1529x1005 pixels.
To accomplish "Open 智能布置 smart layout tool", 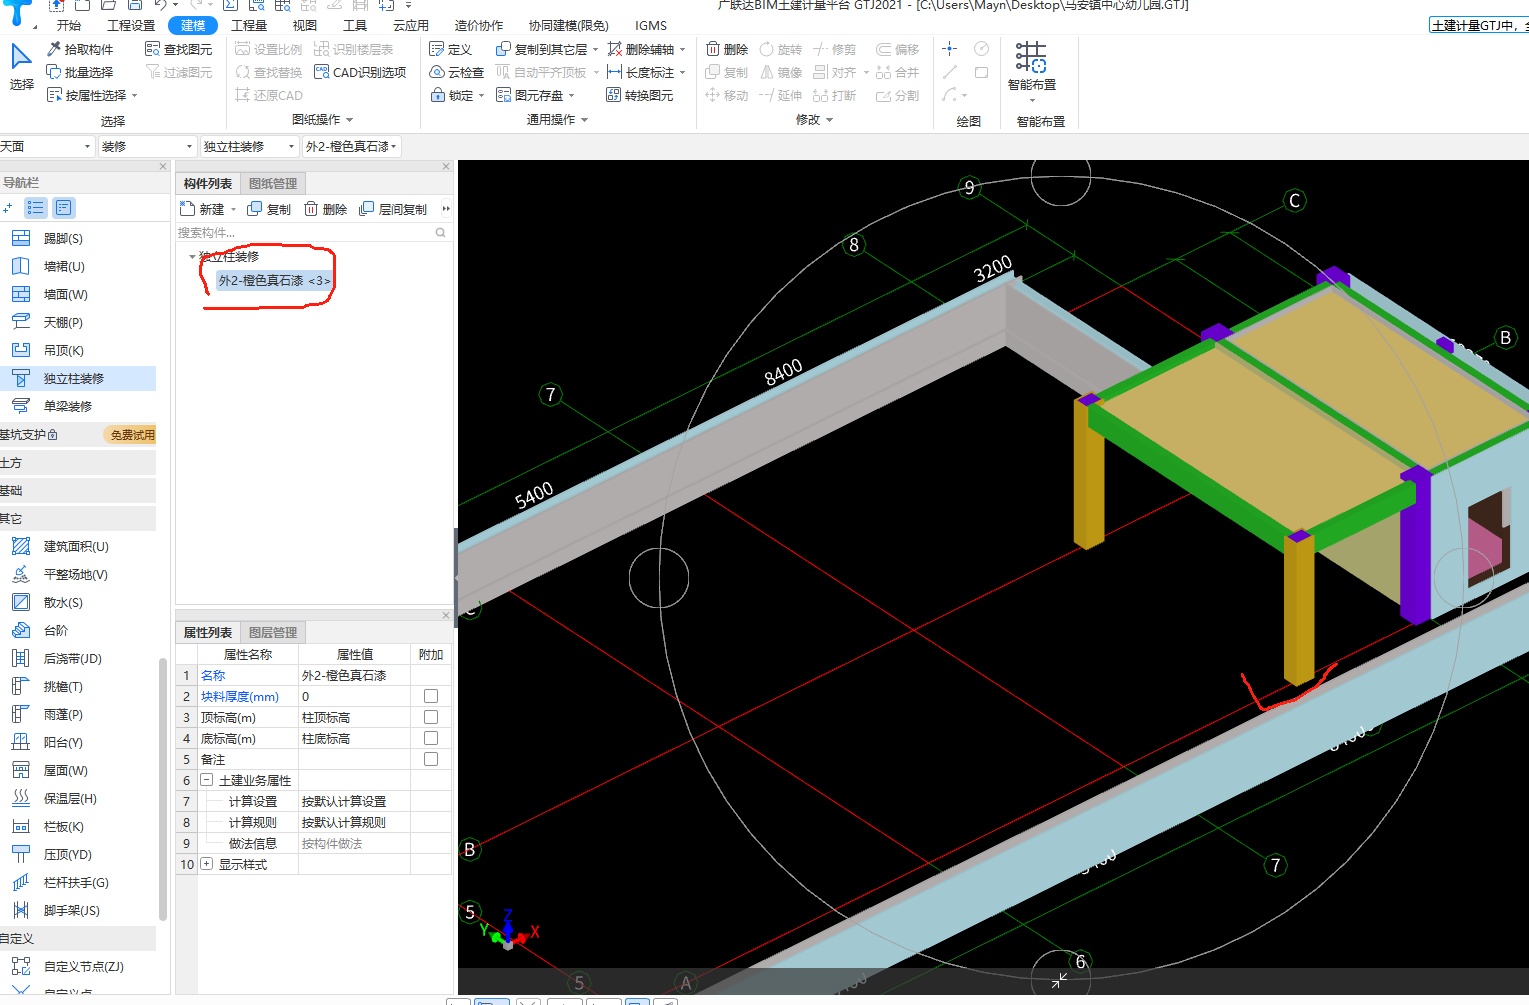I will (x=1031, y=67).
